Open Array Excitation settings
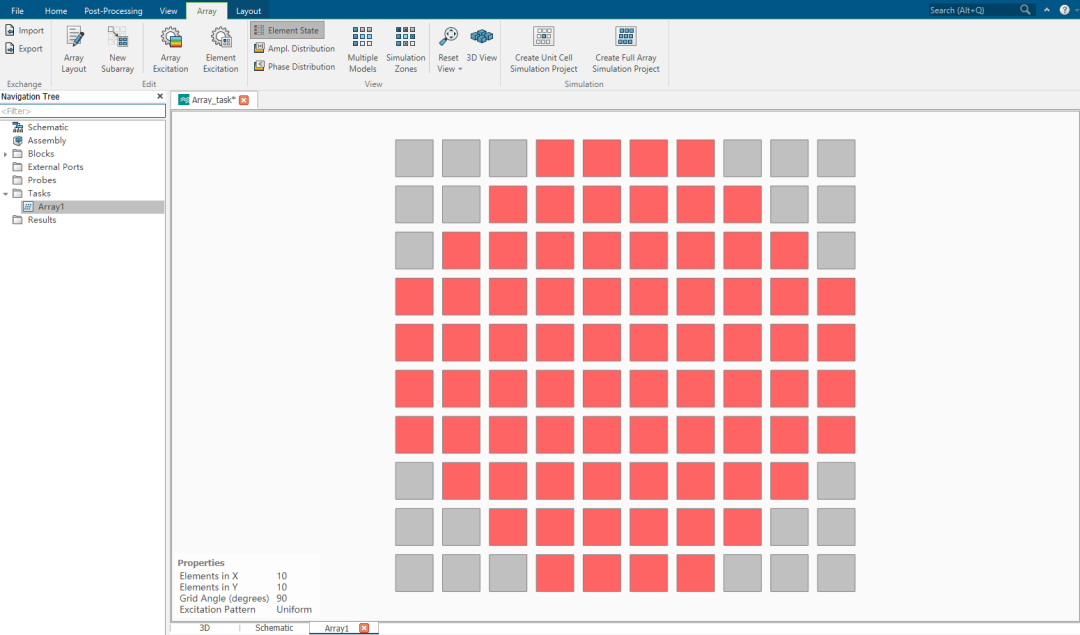The width and height of the screenshot is (1080, 635). (170, 49)
